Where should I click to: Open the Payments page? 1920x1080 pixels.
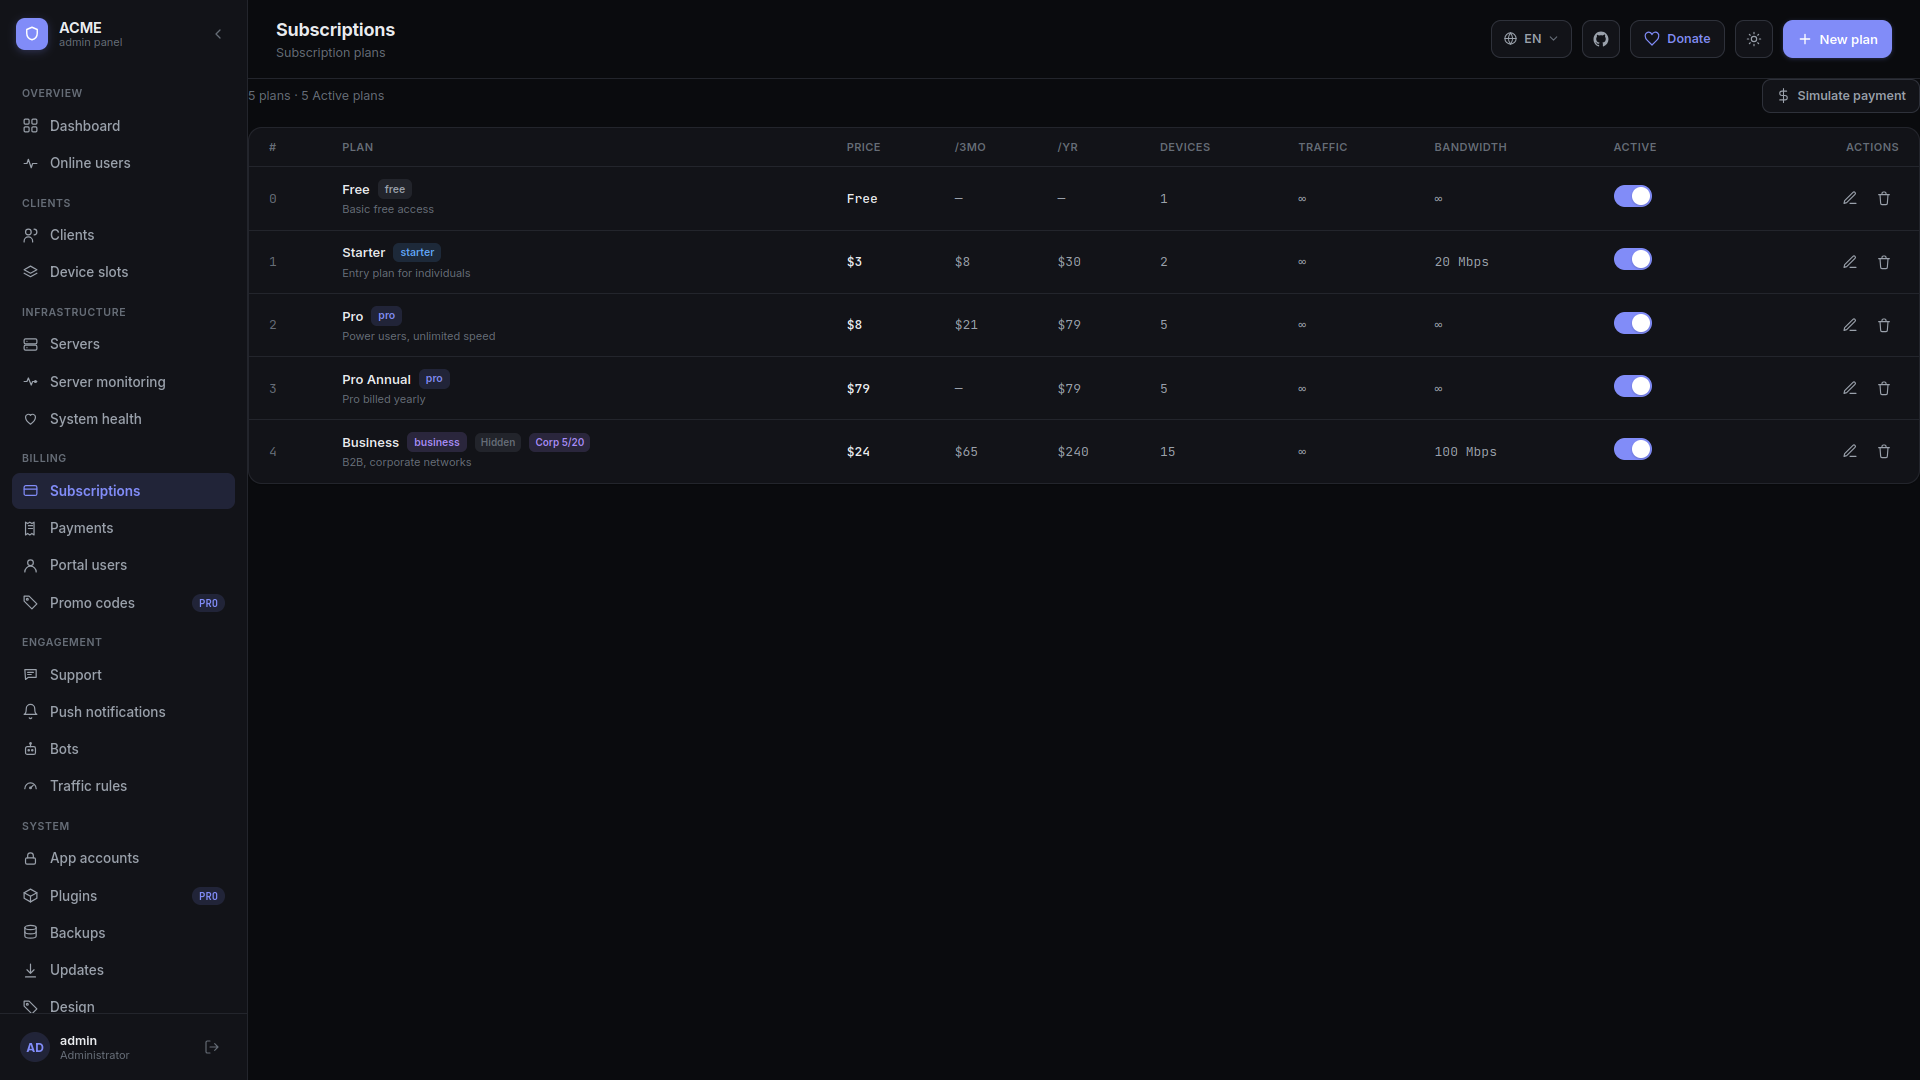coord(123,528)
